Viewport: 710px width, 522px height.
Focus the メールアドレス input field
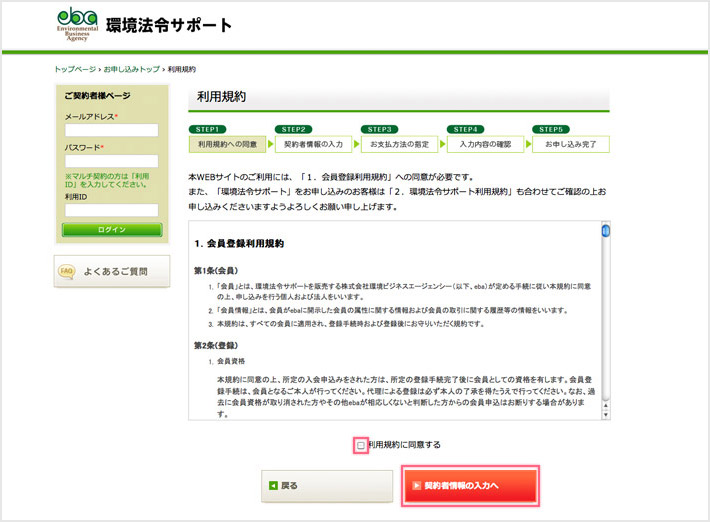[111, 130]
